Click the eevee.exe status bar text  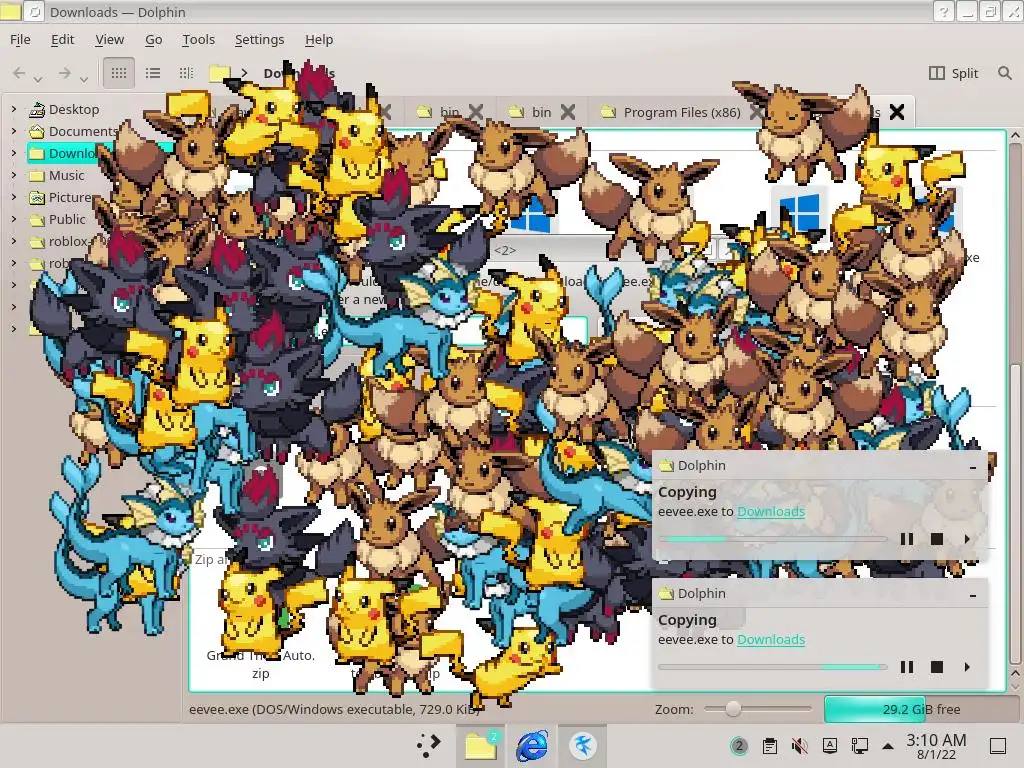point(334,709)
